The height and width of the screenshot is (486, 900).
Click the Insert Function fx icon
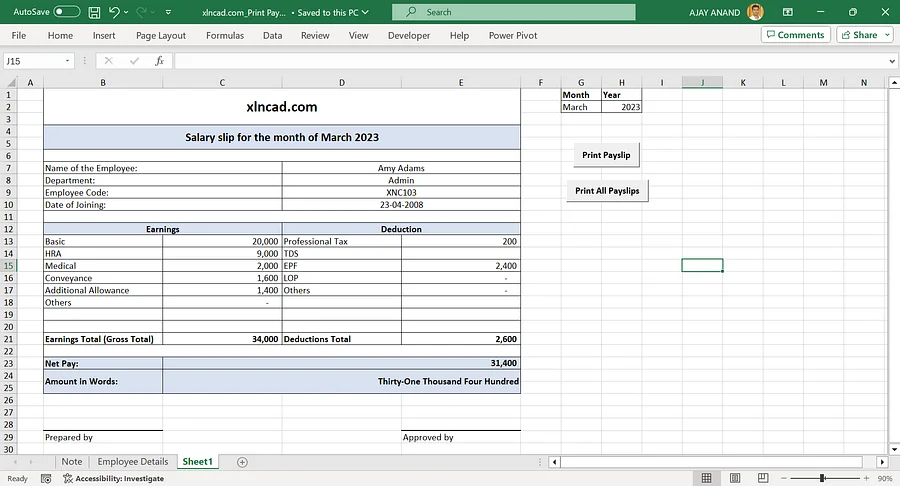click(x=160, y=61)
